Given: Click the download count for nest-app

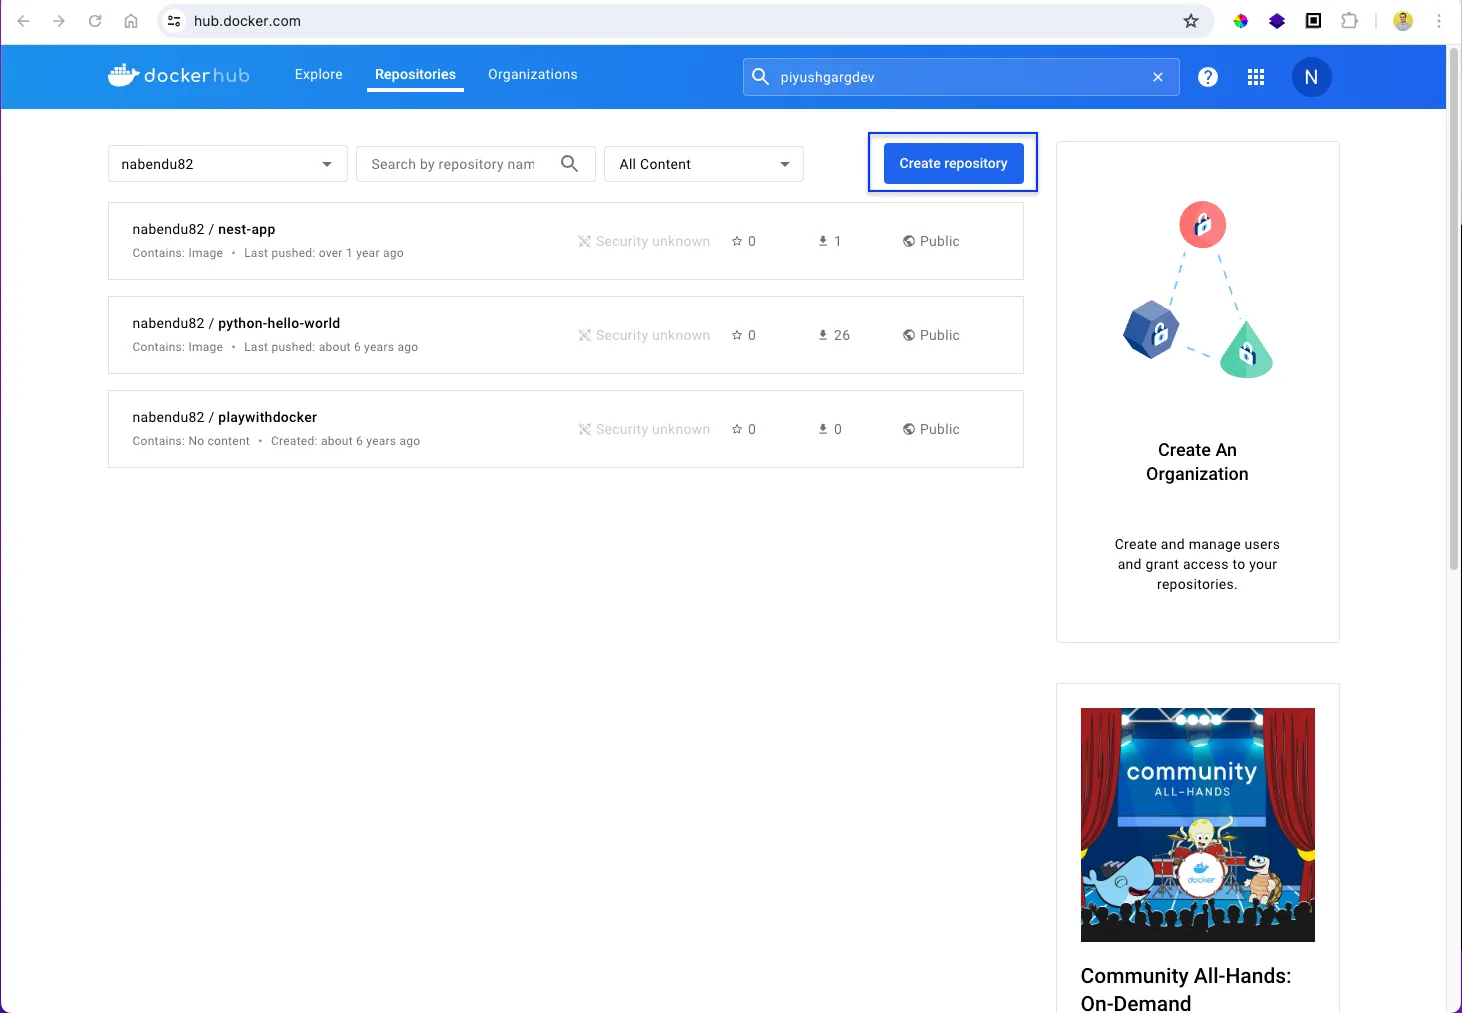Looking at the screenshot, I should tap(830, 241).
